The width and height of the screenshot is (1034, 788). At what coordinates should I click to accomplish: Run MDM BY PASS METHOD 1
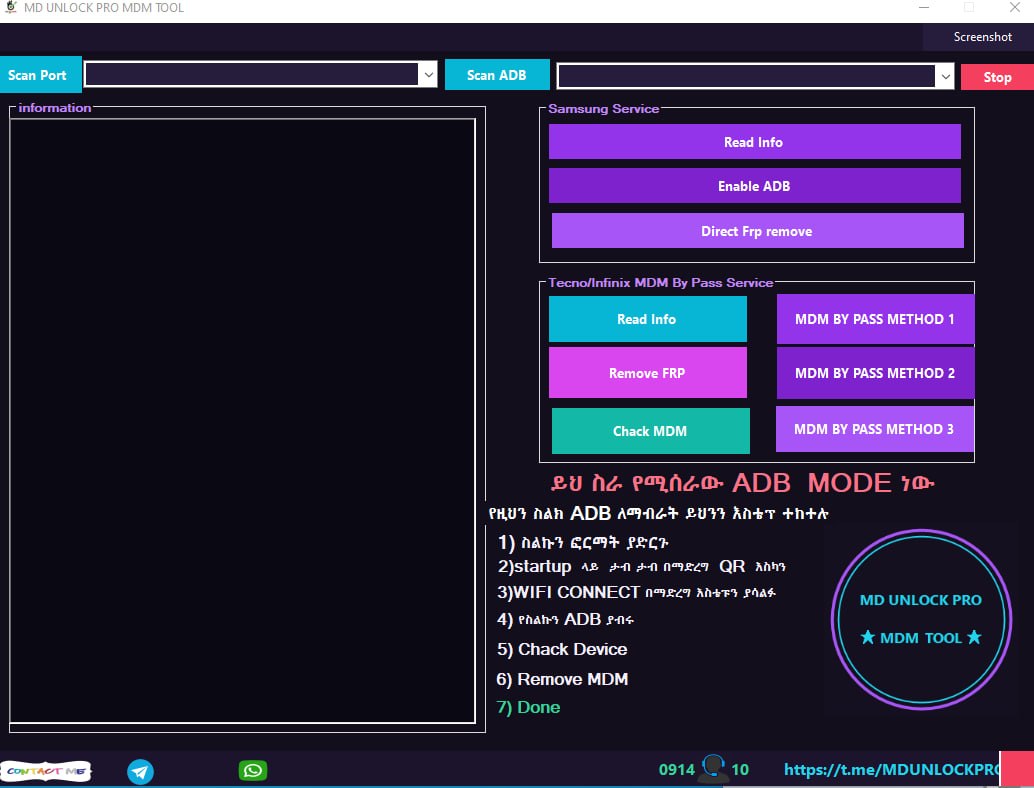875,319
